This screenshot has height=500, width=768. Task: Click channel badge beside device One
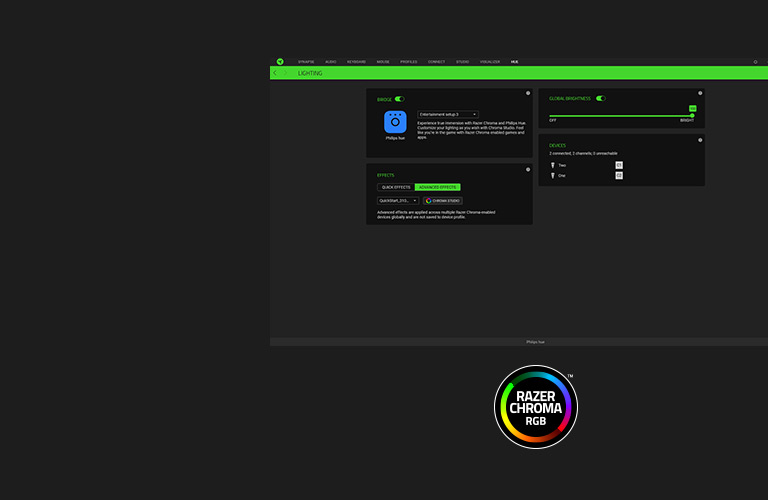619,175
